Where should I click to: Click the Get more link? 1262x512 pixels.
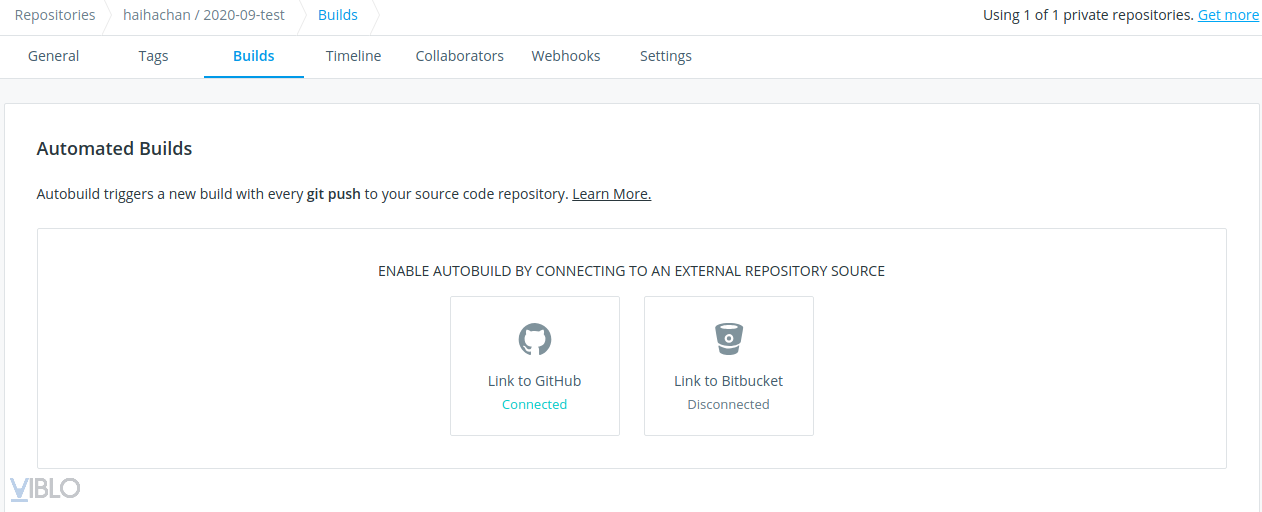pyautogui.click(x=1228, y=15)
